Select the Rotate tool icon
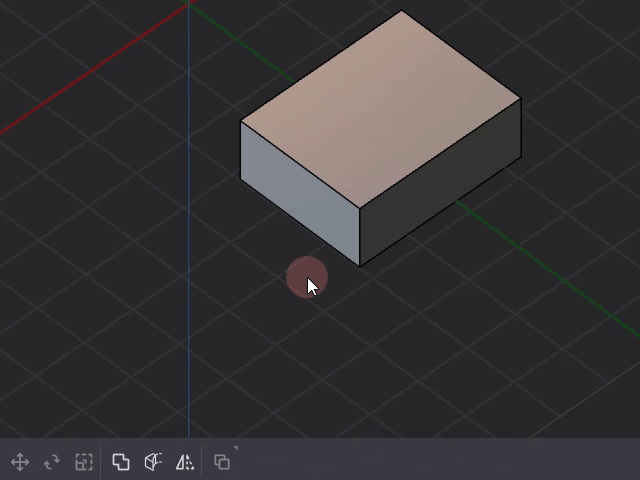The width and height of the screenshot is (640, 480). 52,462
